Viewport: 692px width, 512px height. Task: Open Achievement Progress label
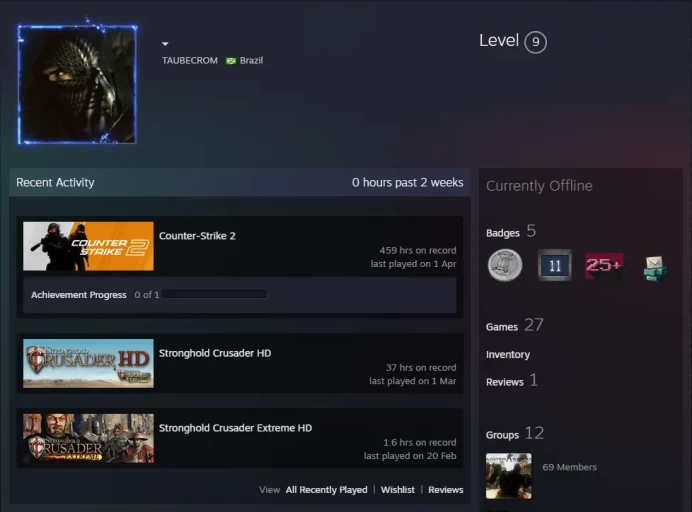click(x=79, y=295)
